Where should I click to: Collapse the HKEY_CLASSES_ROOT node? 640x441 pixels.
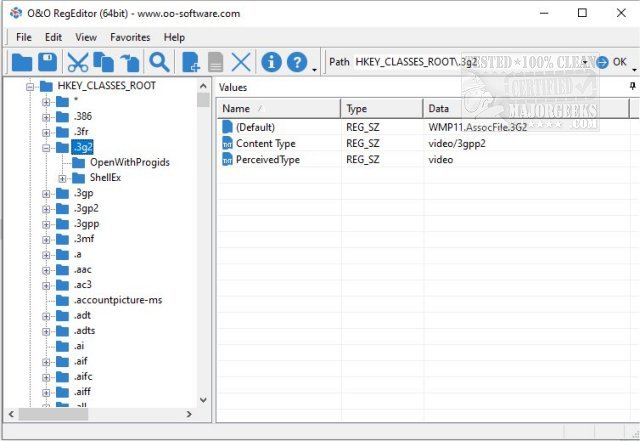coord(30,87)
